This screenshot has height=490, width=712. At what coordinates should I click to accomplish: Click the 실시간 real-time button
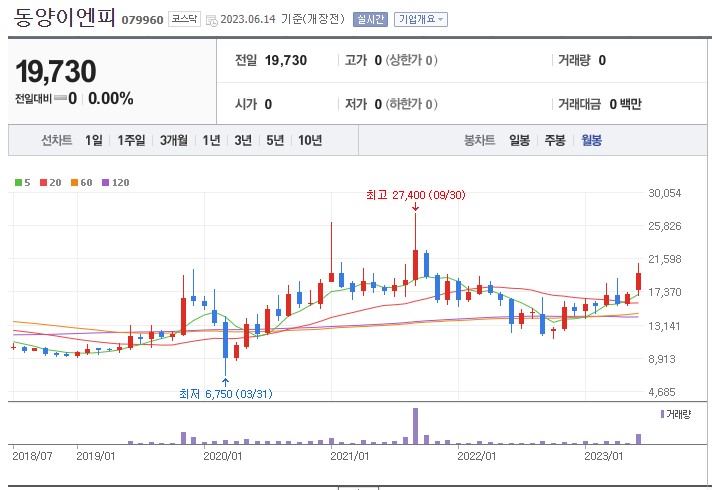point(370,19)
